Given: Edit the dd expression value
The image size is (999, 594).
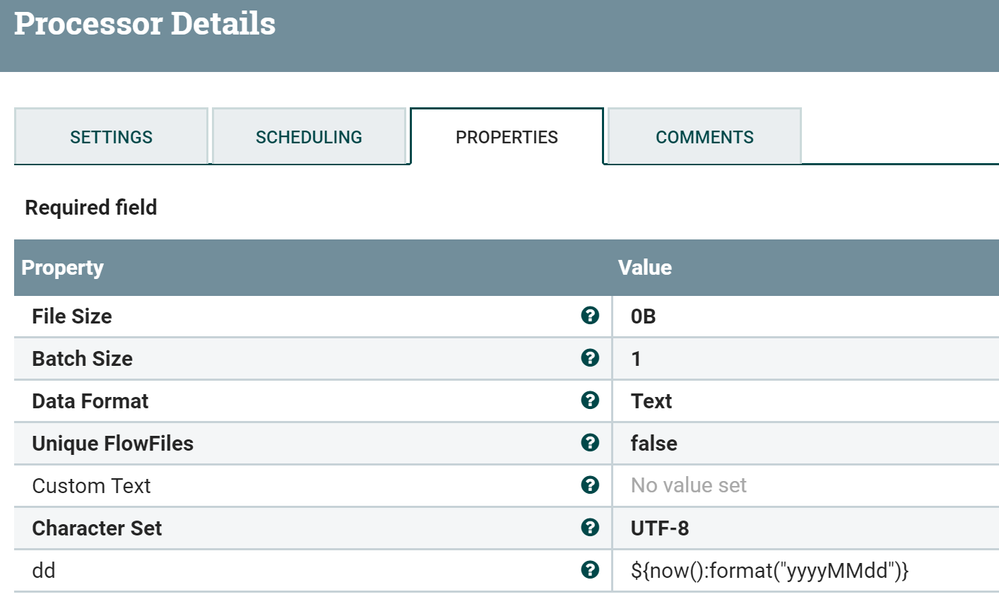Looking at the screenshot, I should [769, 570].
